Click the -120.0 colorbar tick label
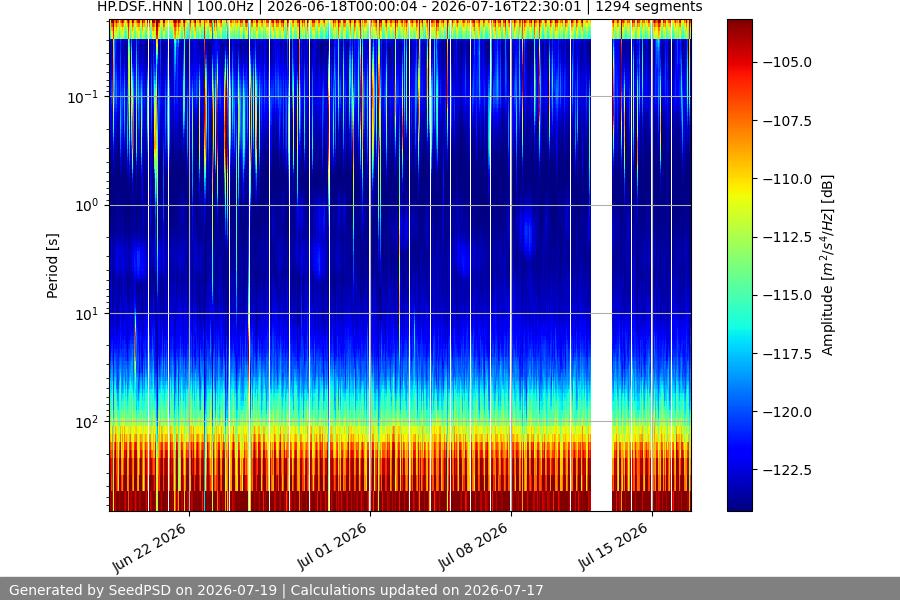 pos(788,412)
